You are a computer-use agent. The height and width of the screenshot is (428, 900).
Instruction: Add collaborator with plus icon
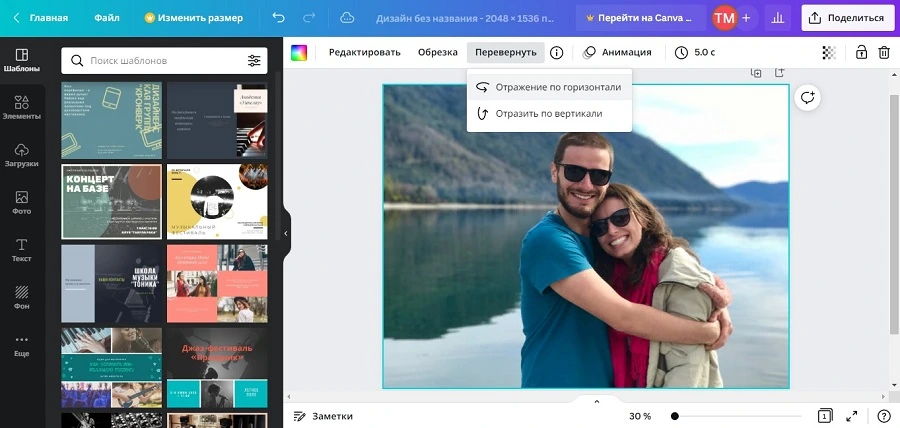[x=746, y=18]
